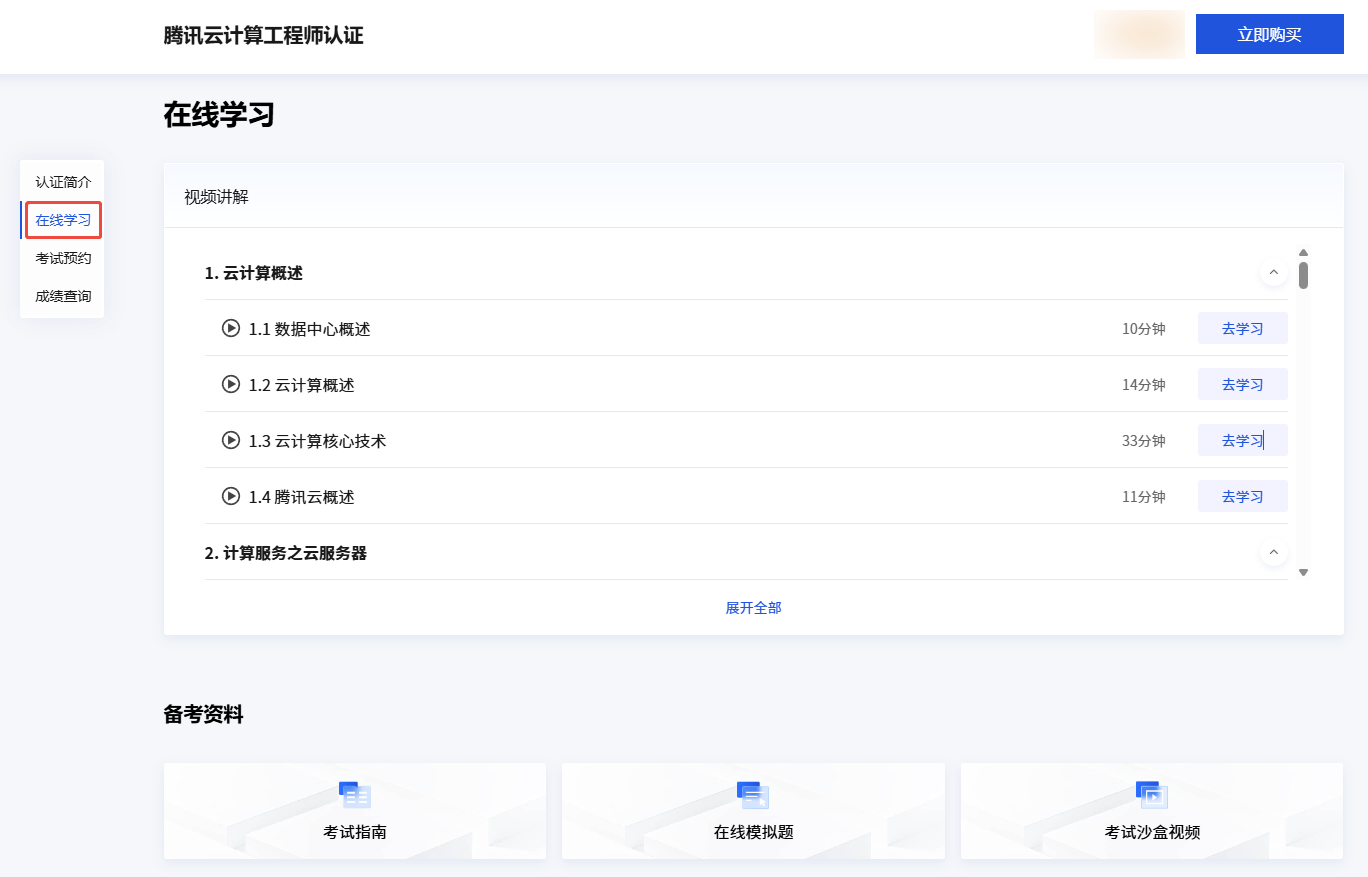Click the 考试指南 document icon
The width and height of the screenshot is (1368, 877).
355,795
